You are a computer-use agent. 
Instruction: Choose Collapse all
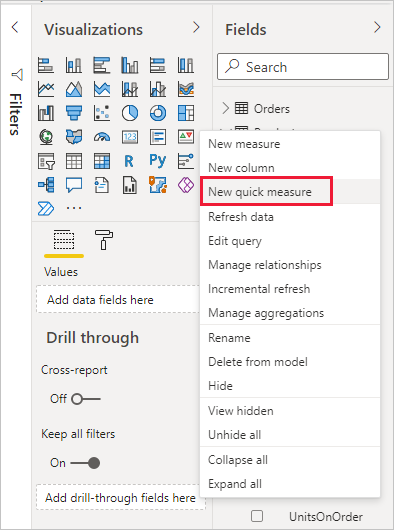[290, 460]
